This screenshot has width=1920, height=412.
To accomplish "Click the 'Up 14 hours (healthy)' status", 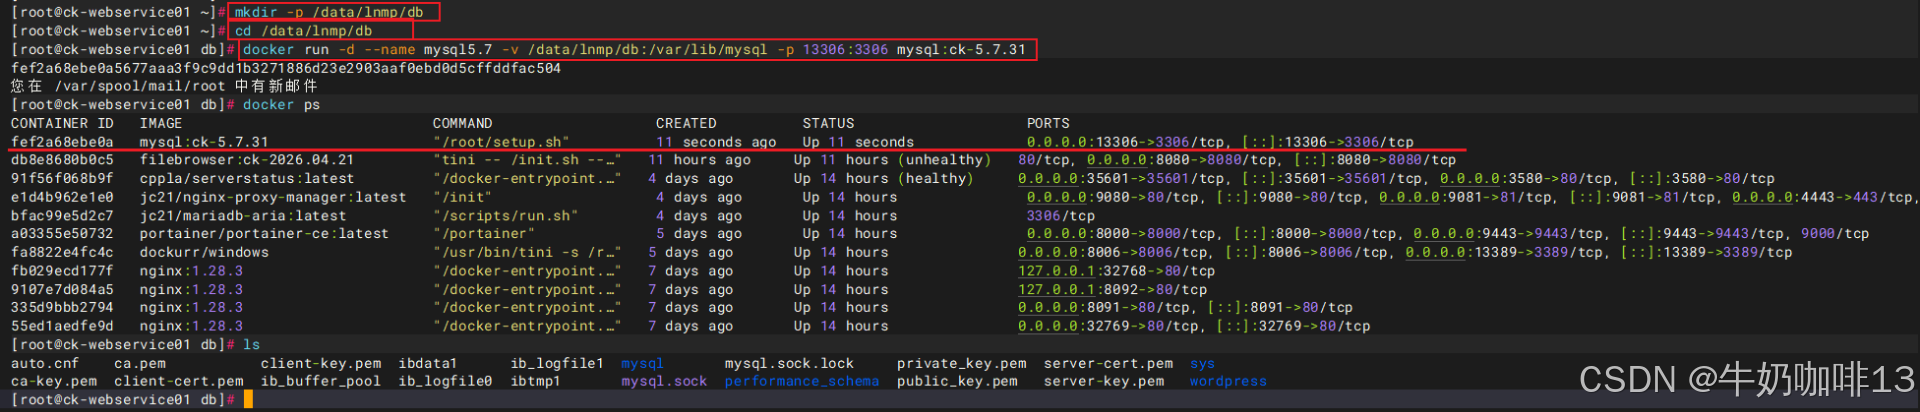I will [x=884, y=178].
